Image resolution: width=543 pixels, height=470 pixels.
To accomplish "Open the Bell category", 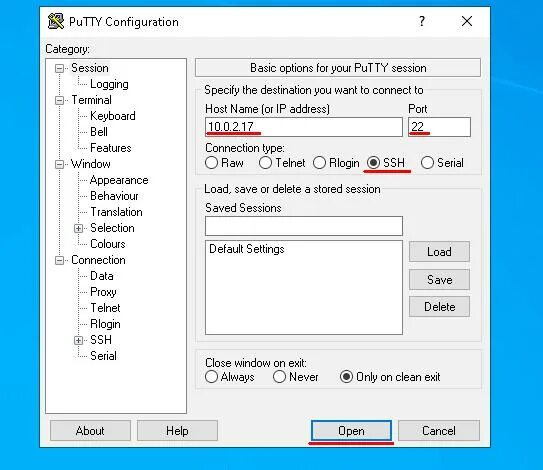I will [x=99, y=132].
